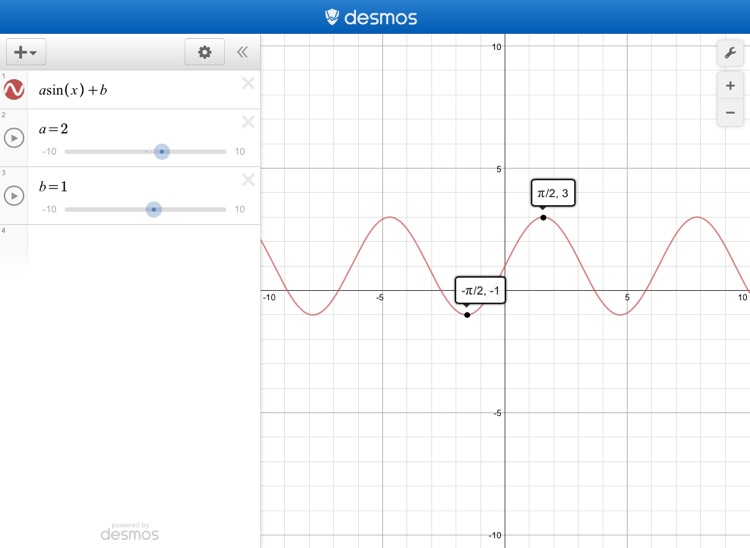Screen dimensions: 750x548
Task: Click the desmos logo in header
Action: (371, 17)
